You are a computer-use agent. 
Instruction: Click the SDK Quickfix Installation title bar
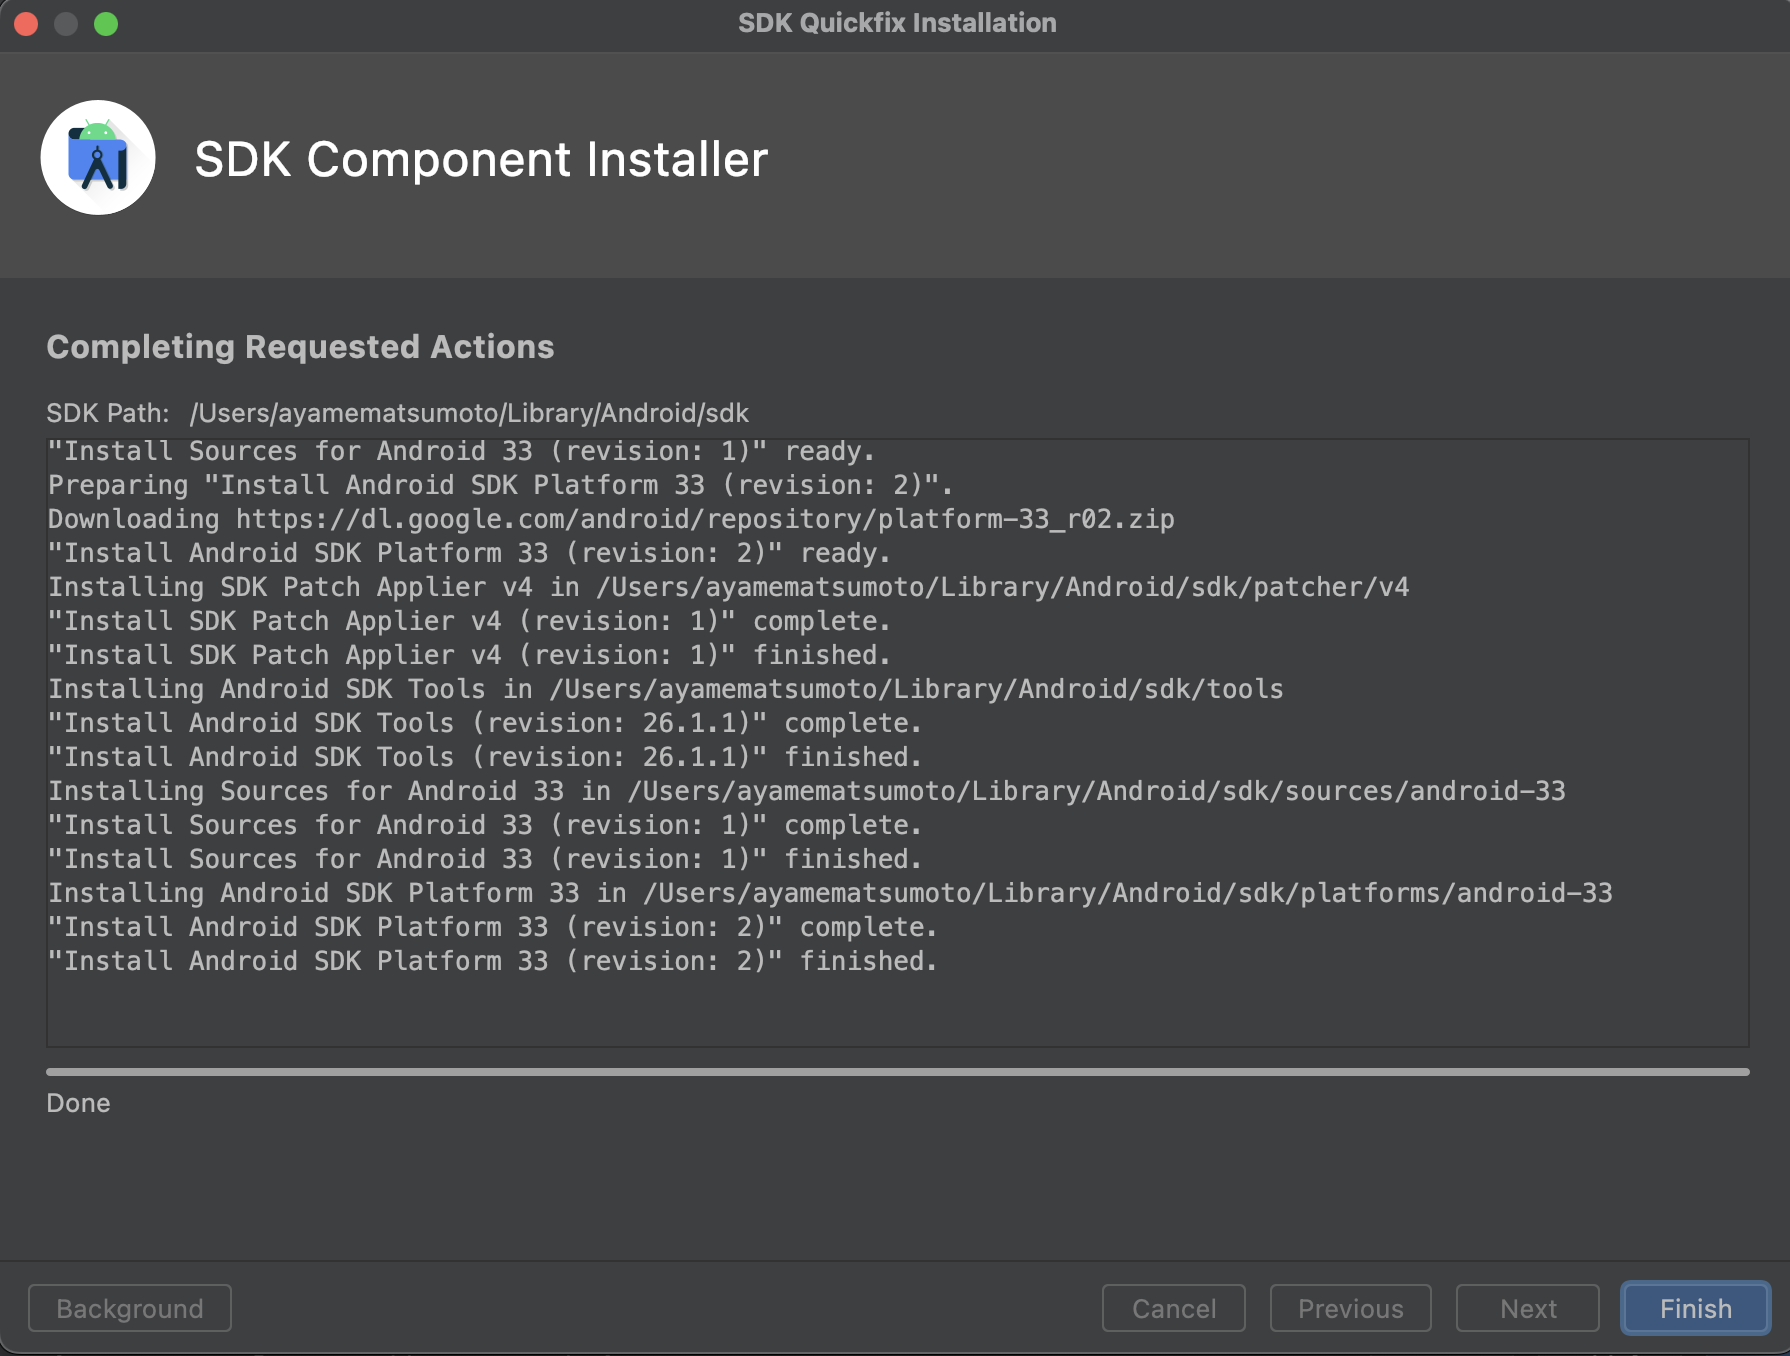[x=897, y=23]
